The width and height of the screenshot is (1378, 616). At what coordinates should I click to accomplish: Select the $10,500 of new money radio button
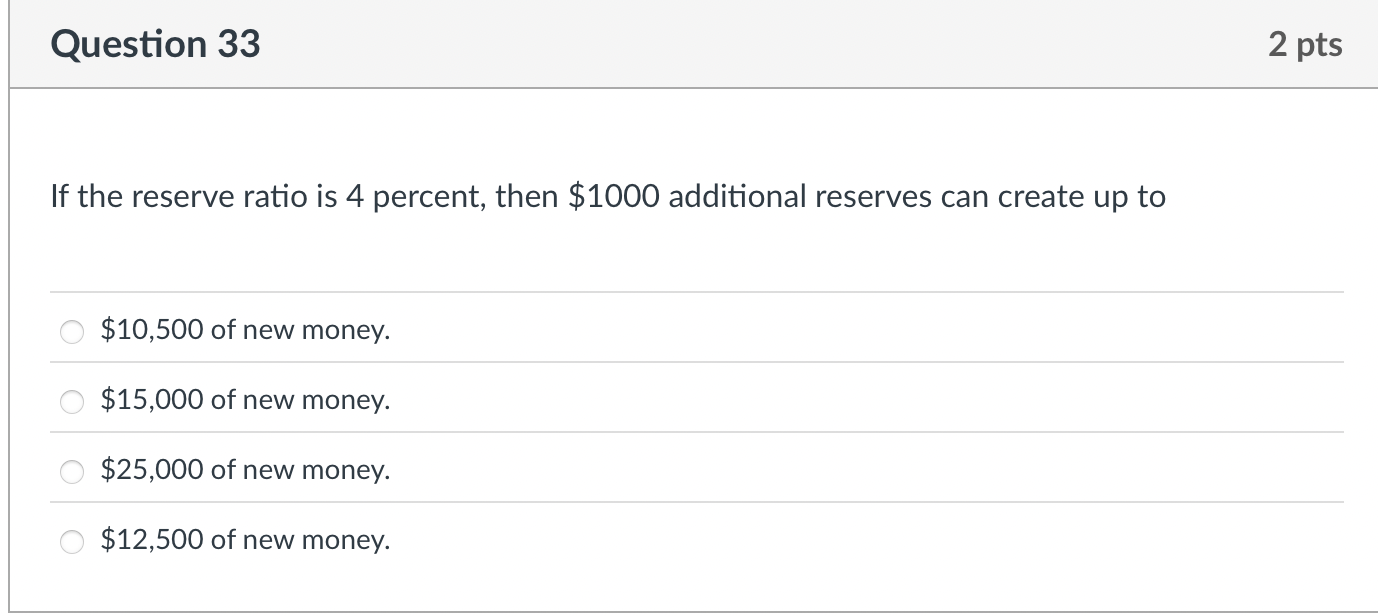coord(71,331)
